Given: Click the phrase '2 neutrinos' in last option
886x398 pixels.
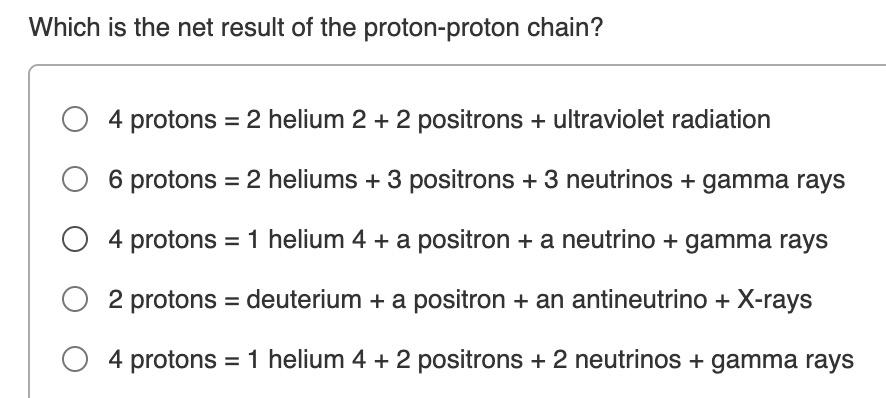Looking at the screenshot, I should (x=617, y=360).
